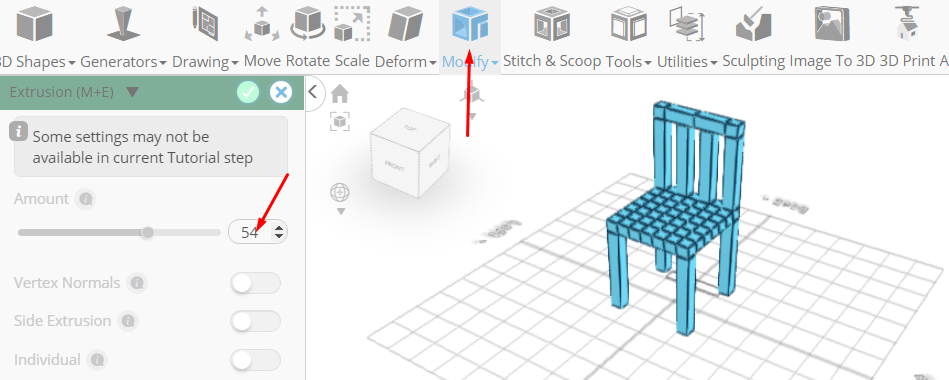Screen dimensions: 949x380
Task: Open the Drawing tool icon
Action: point(206,24)
